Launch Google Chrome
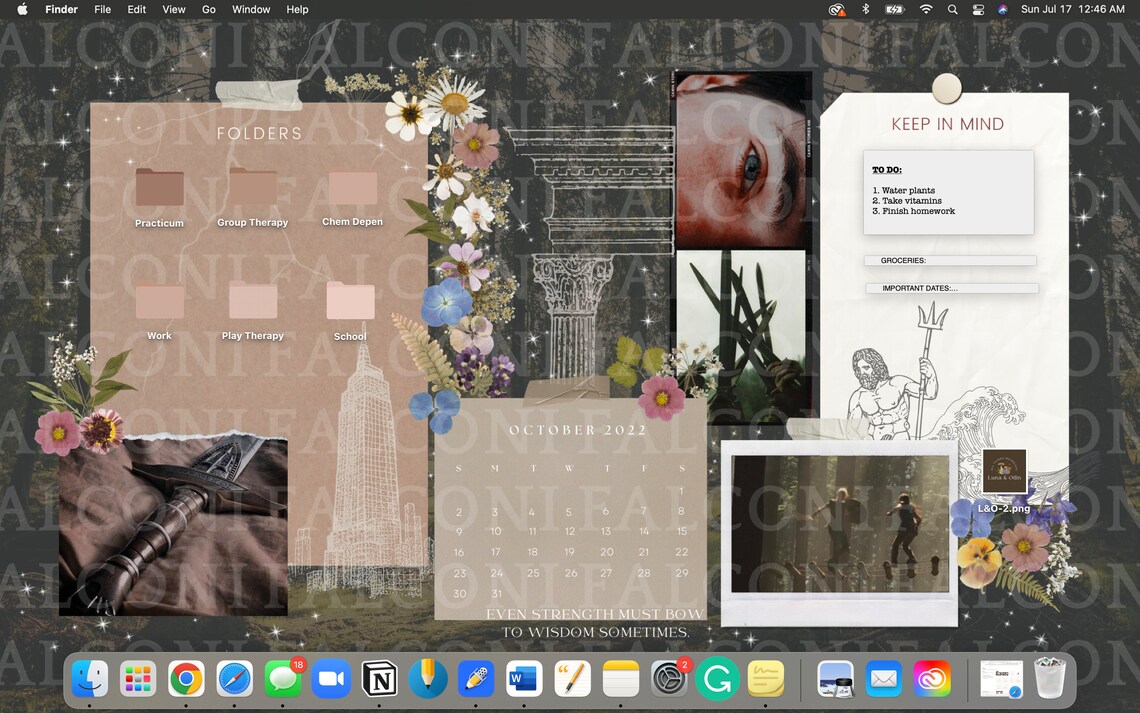 coord(186,678)
